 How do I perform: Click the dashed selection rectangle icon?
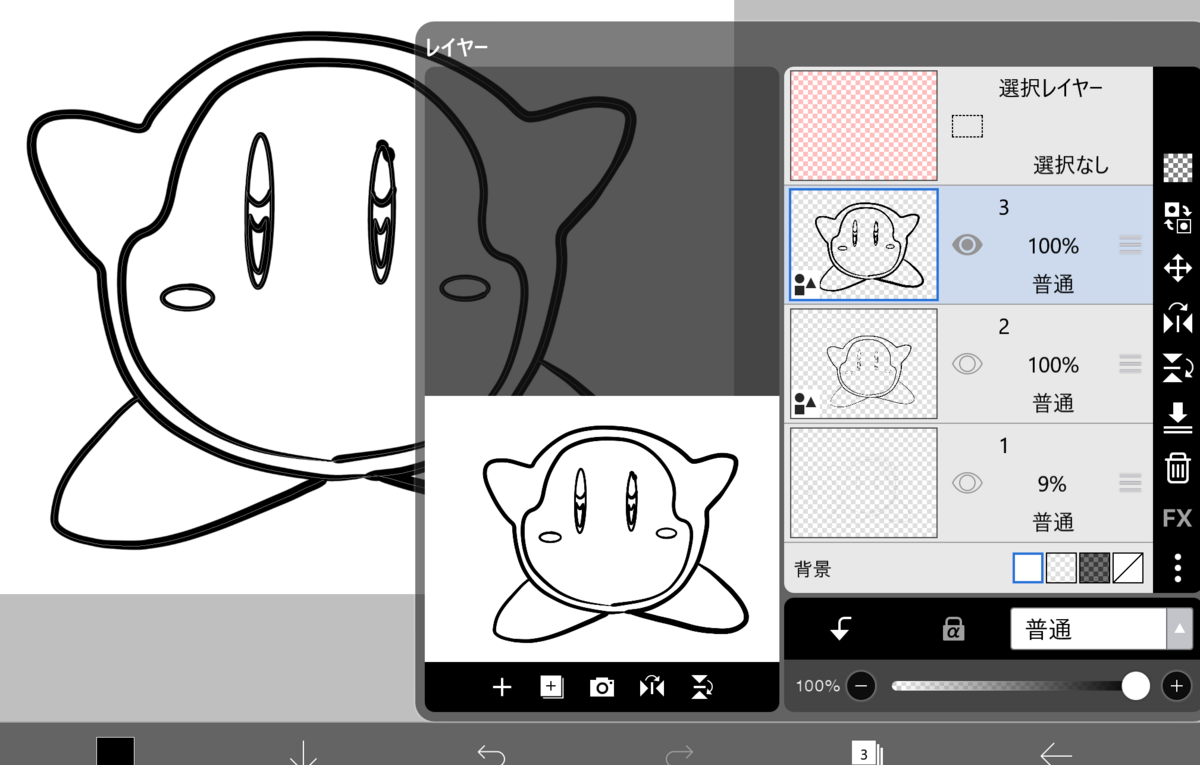(967, 126)
